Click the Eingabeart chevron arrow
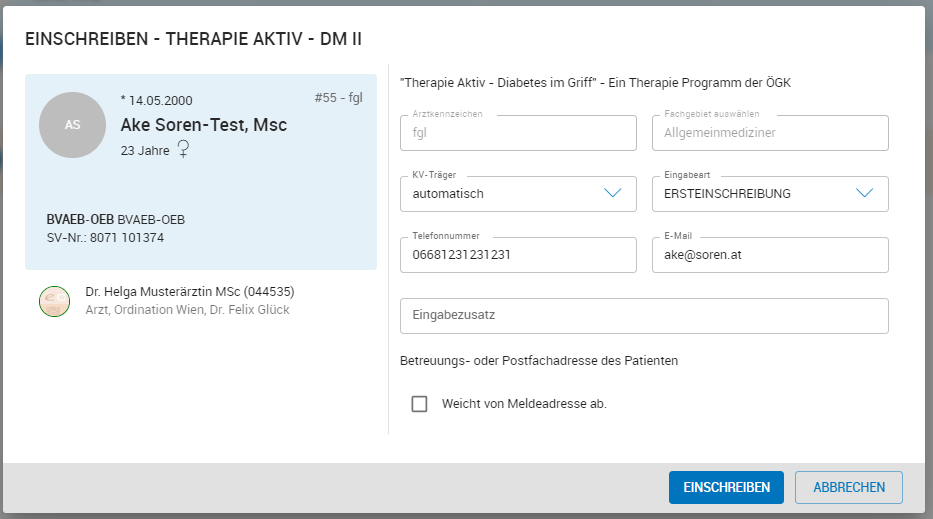Image resolution: width=933 pixels, height=519 pixels. click(865, 193)
